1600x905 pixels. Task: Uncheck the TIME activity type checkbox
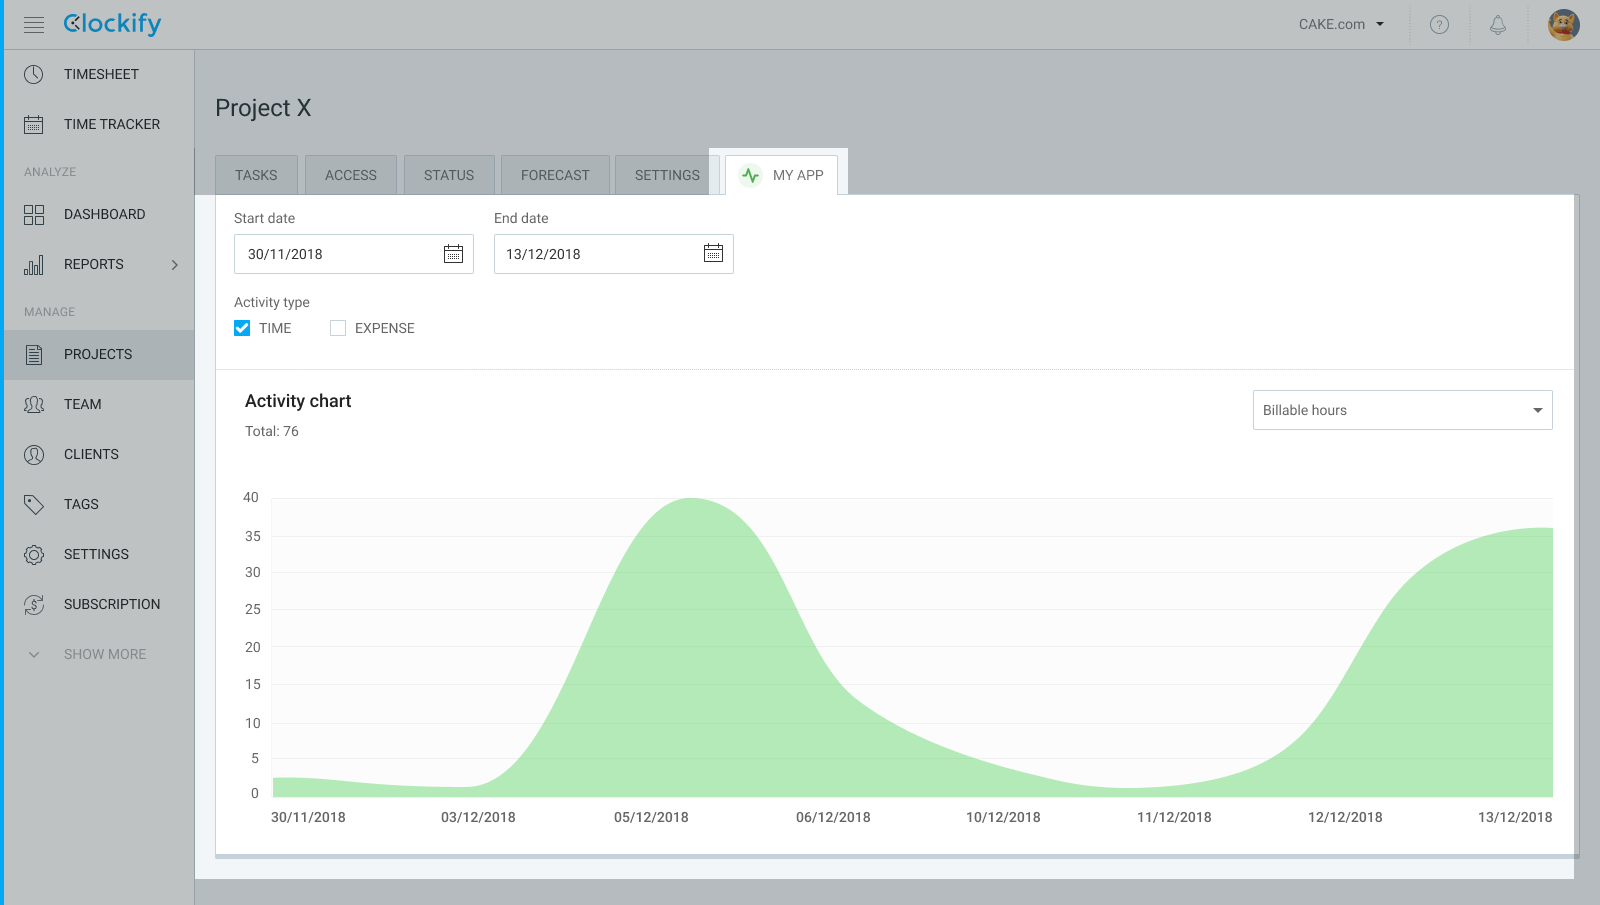[242, 328]
